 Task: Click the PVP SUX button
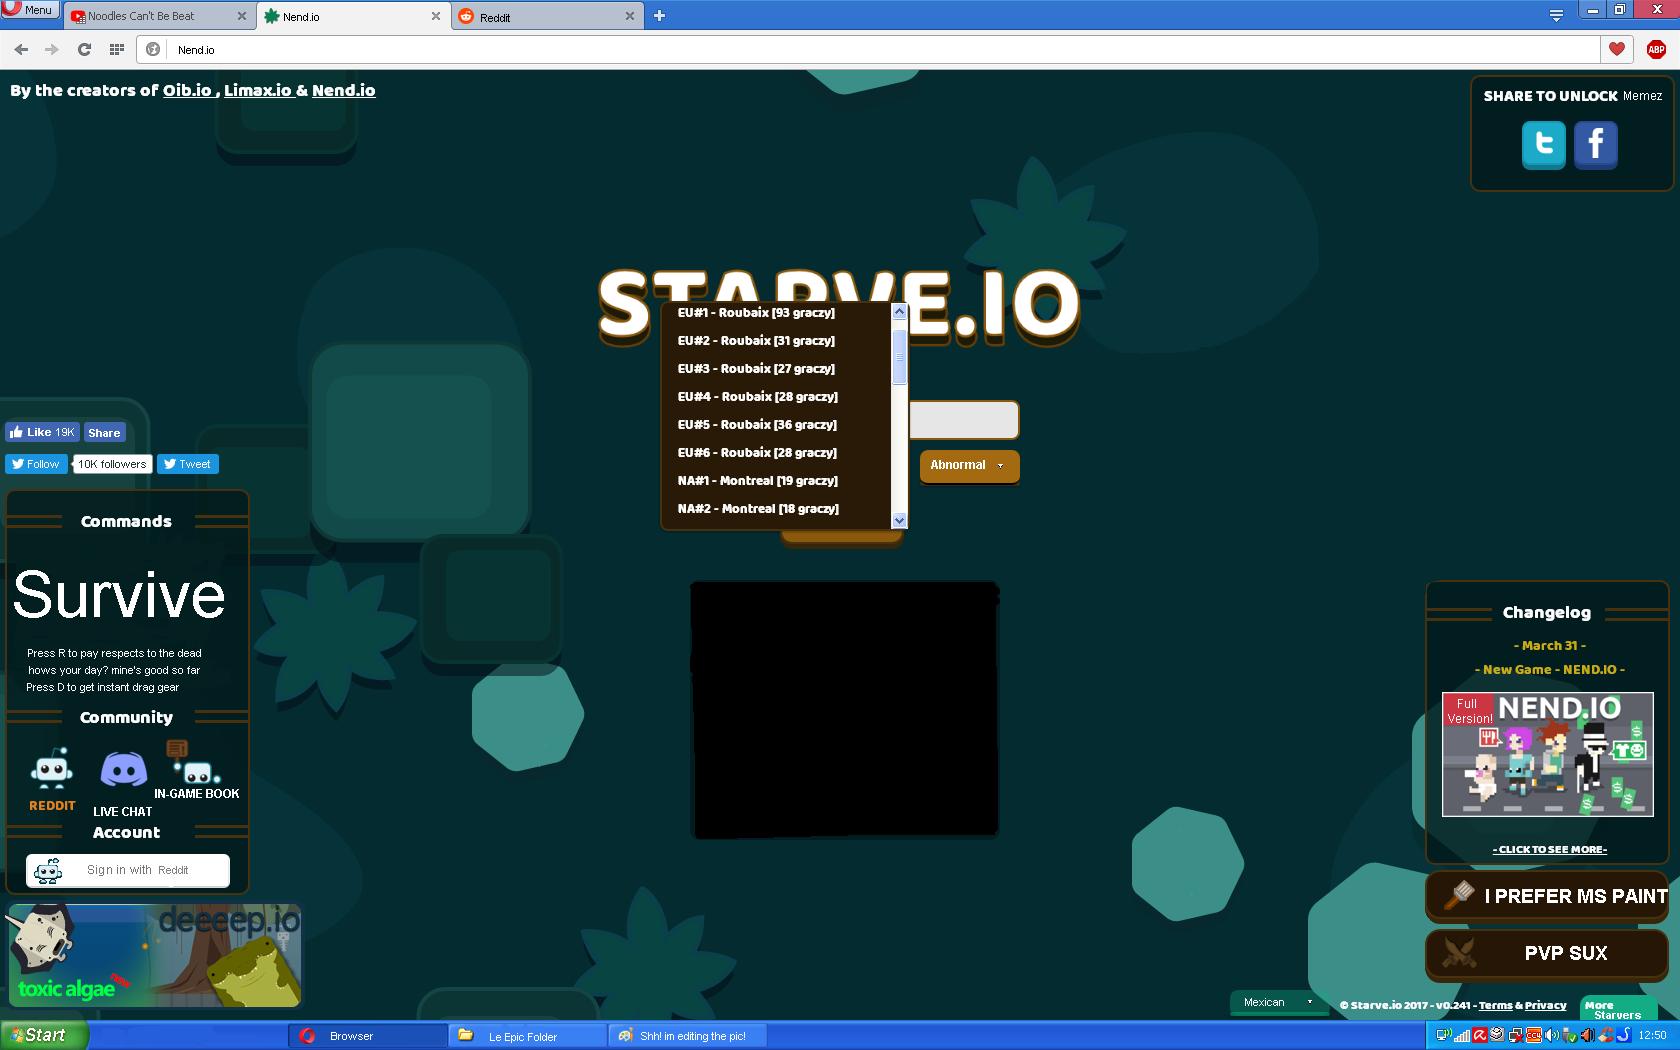click(1547, 954)
